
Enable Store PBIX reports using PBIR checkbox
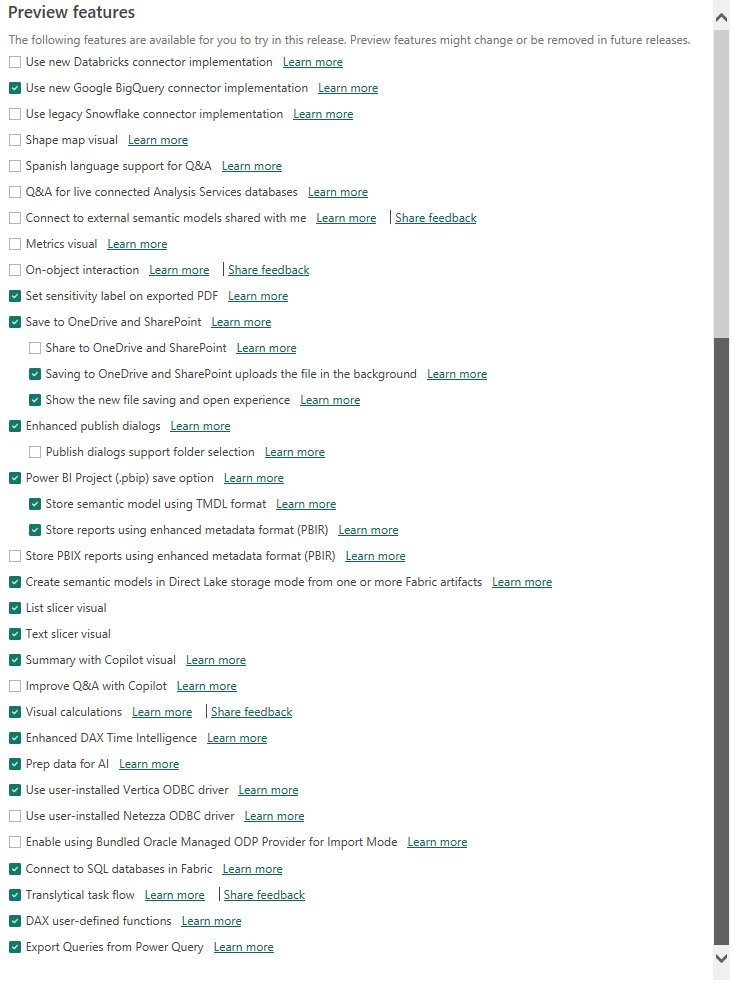[x=15, y=557]
